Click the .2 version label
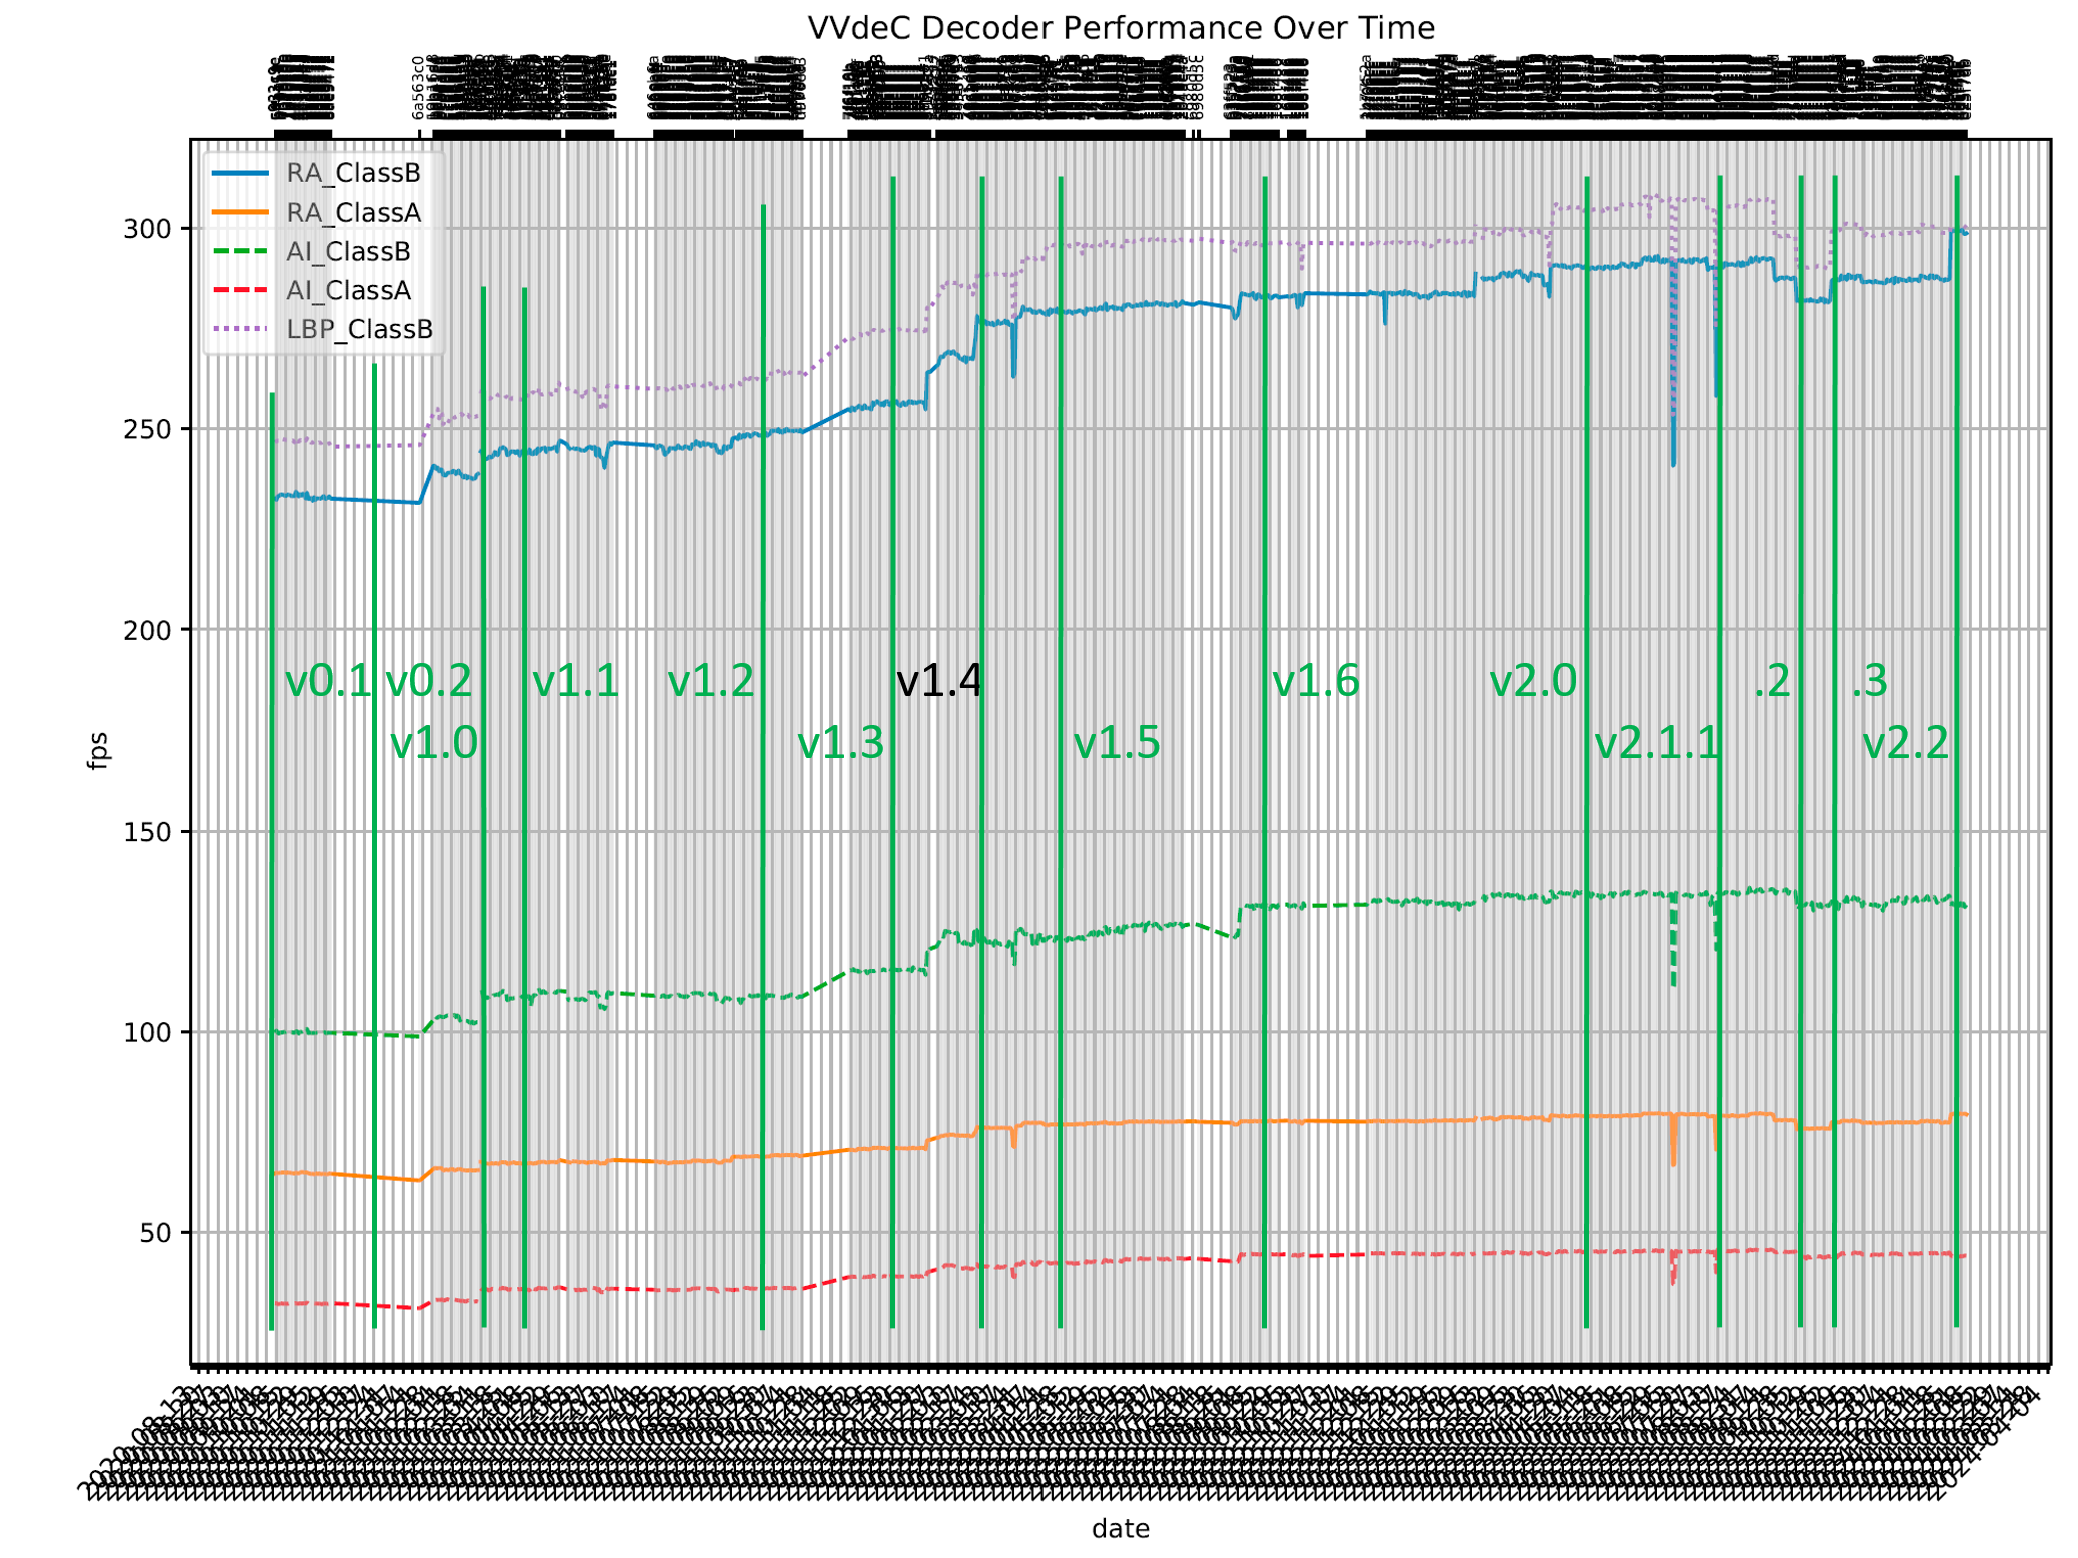 click(1771, 682)
